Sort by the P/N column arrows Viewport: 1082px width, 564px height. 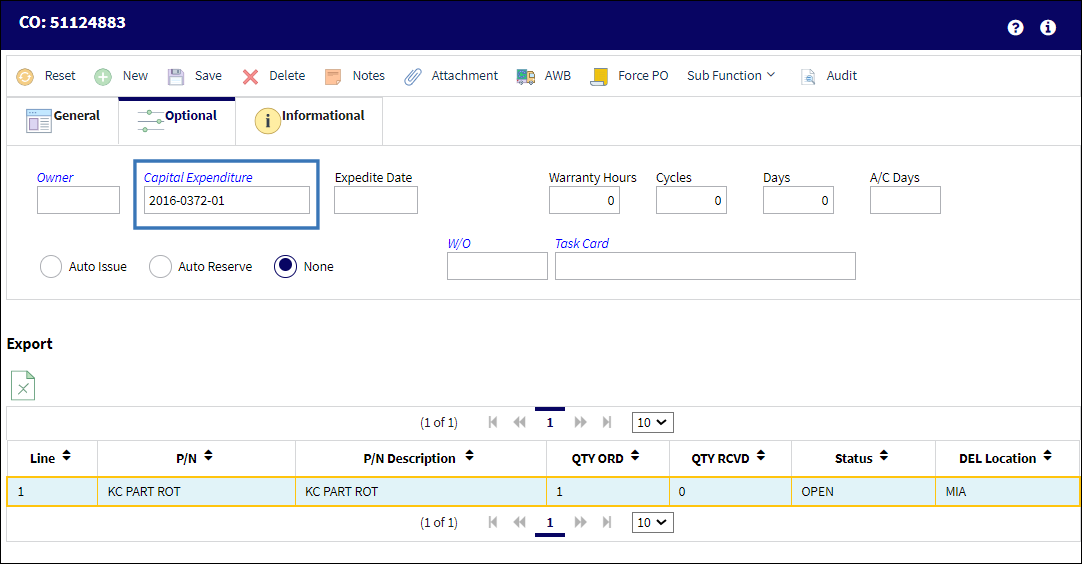click(208, 456)
